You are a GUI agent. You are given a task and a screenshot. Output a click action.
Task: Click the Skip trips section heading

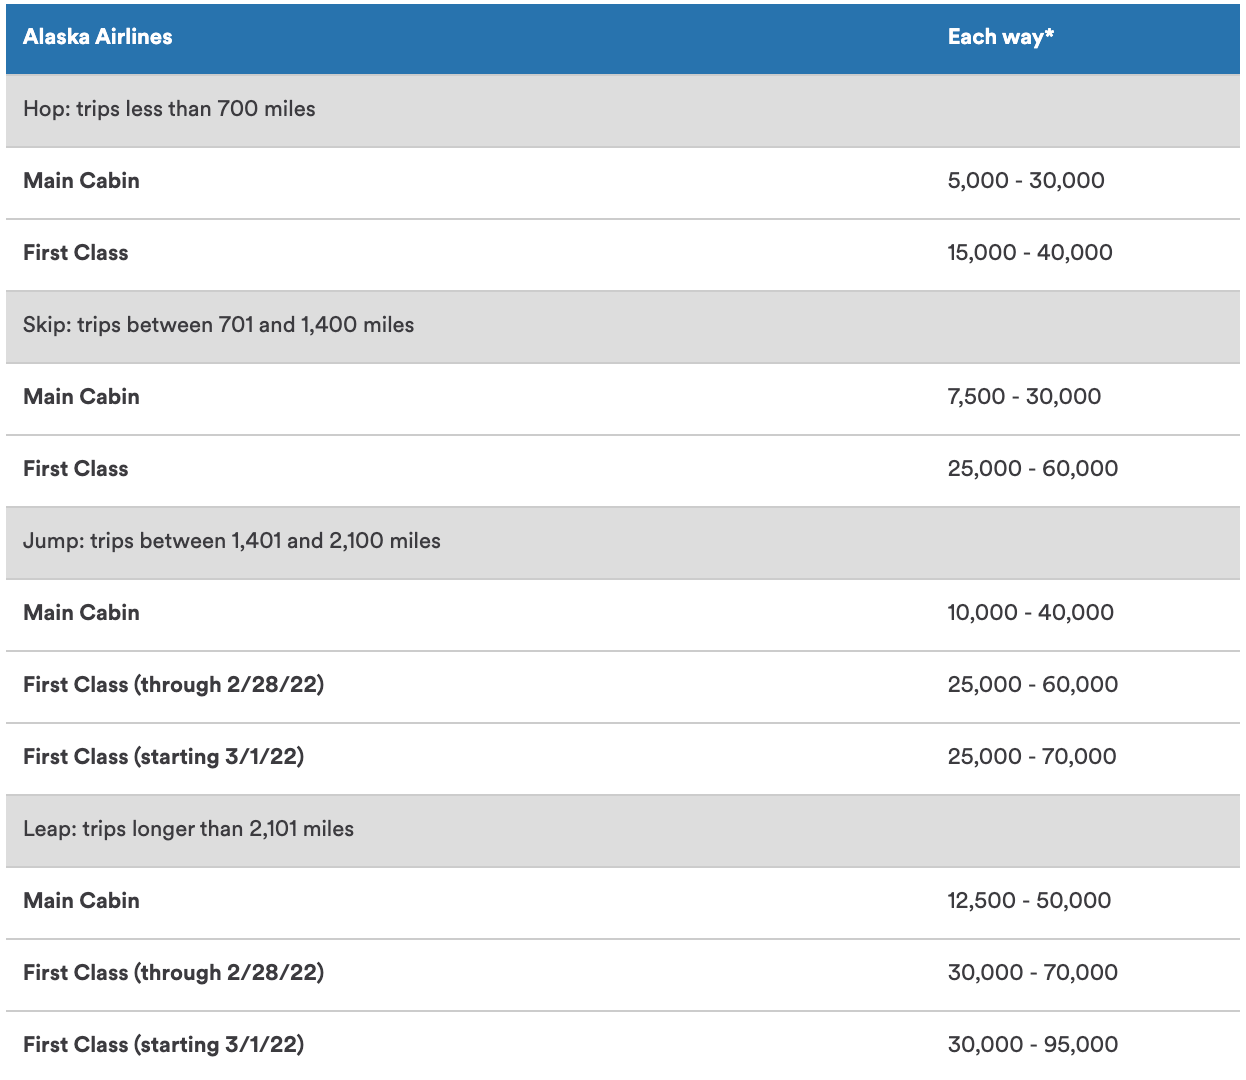pyautogui.click(x=218, y=325)
